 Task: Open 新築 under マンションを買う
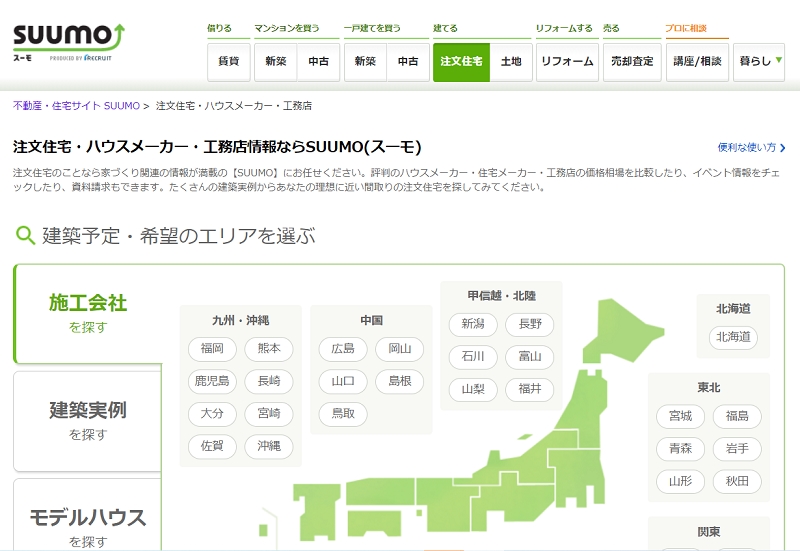(276, 62)
